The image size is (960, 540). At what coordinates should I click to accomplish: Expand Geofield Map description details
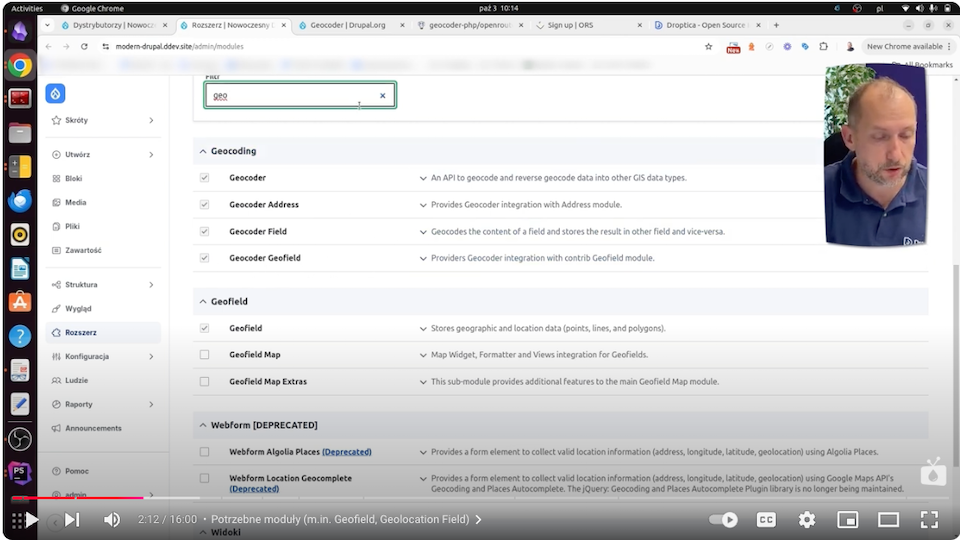[423, 355]
